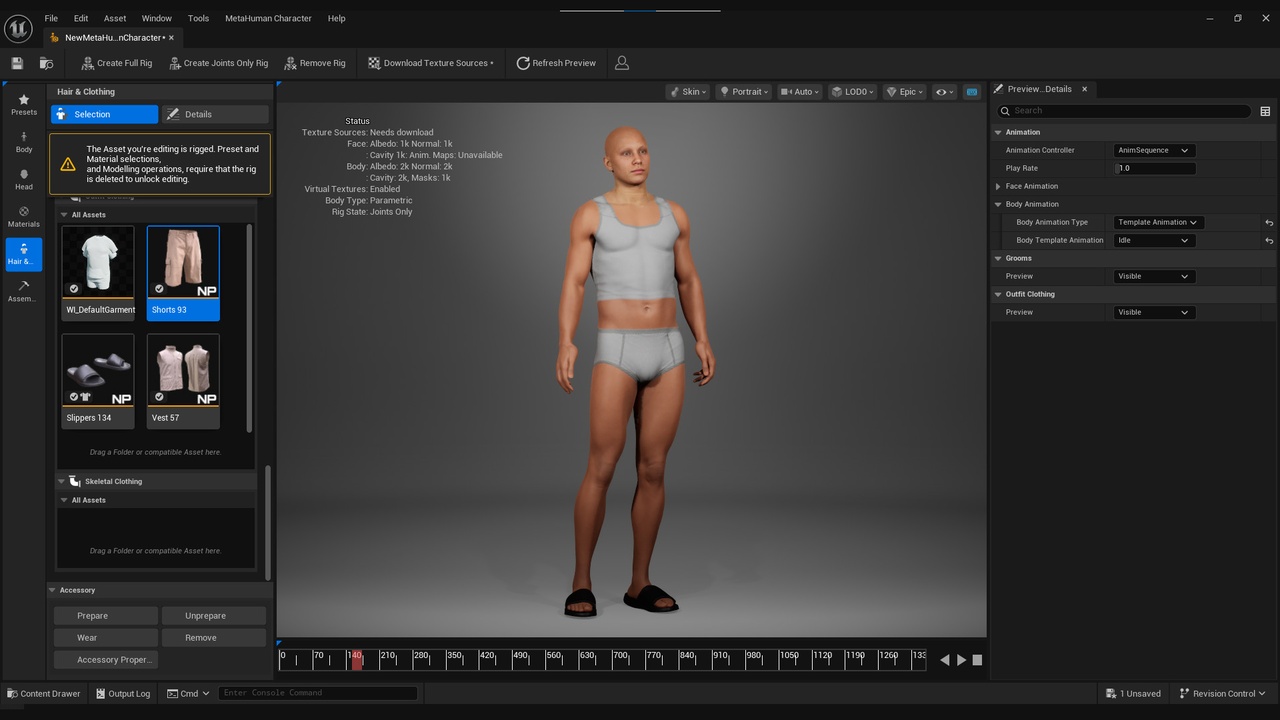Open the LOD0 dropdown
The image size is (1280, 720).
[853, 92]
